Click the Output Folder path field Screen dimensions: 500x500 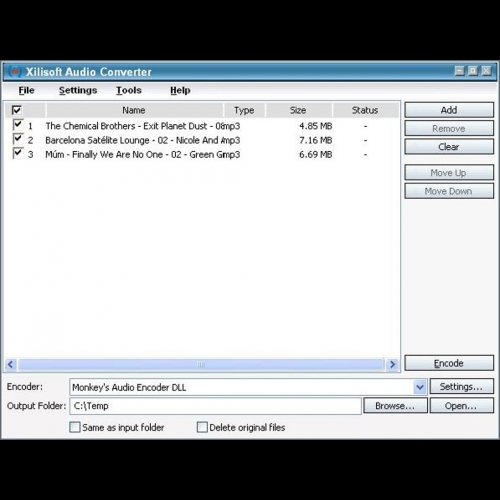(215, 406)
